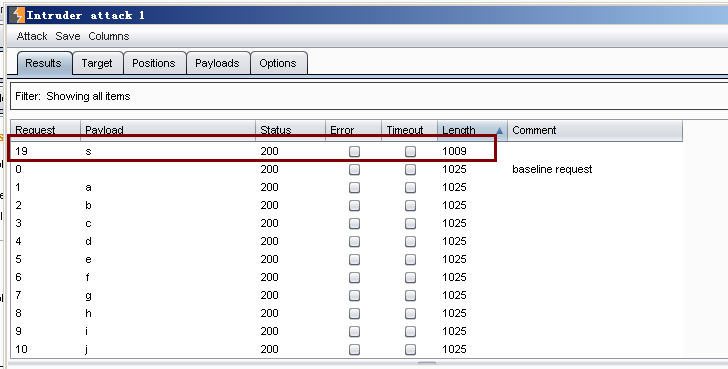Click the Length column sort arrow
This screenshot has width=728, height=369.
click(499, 130)
